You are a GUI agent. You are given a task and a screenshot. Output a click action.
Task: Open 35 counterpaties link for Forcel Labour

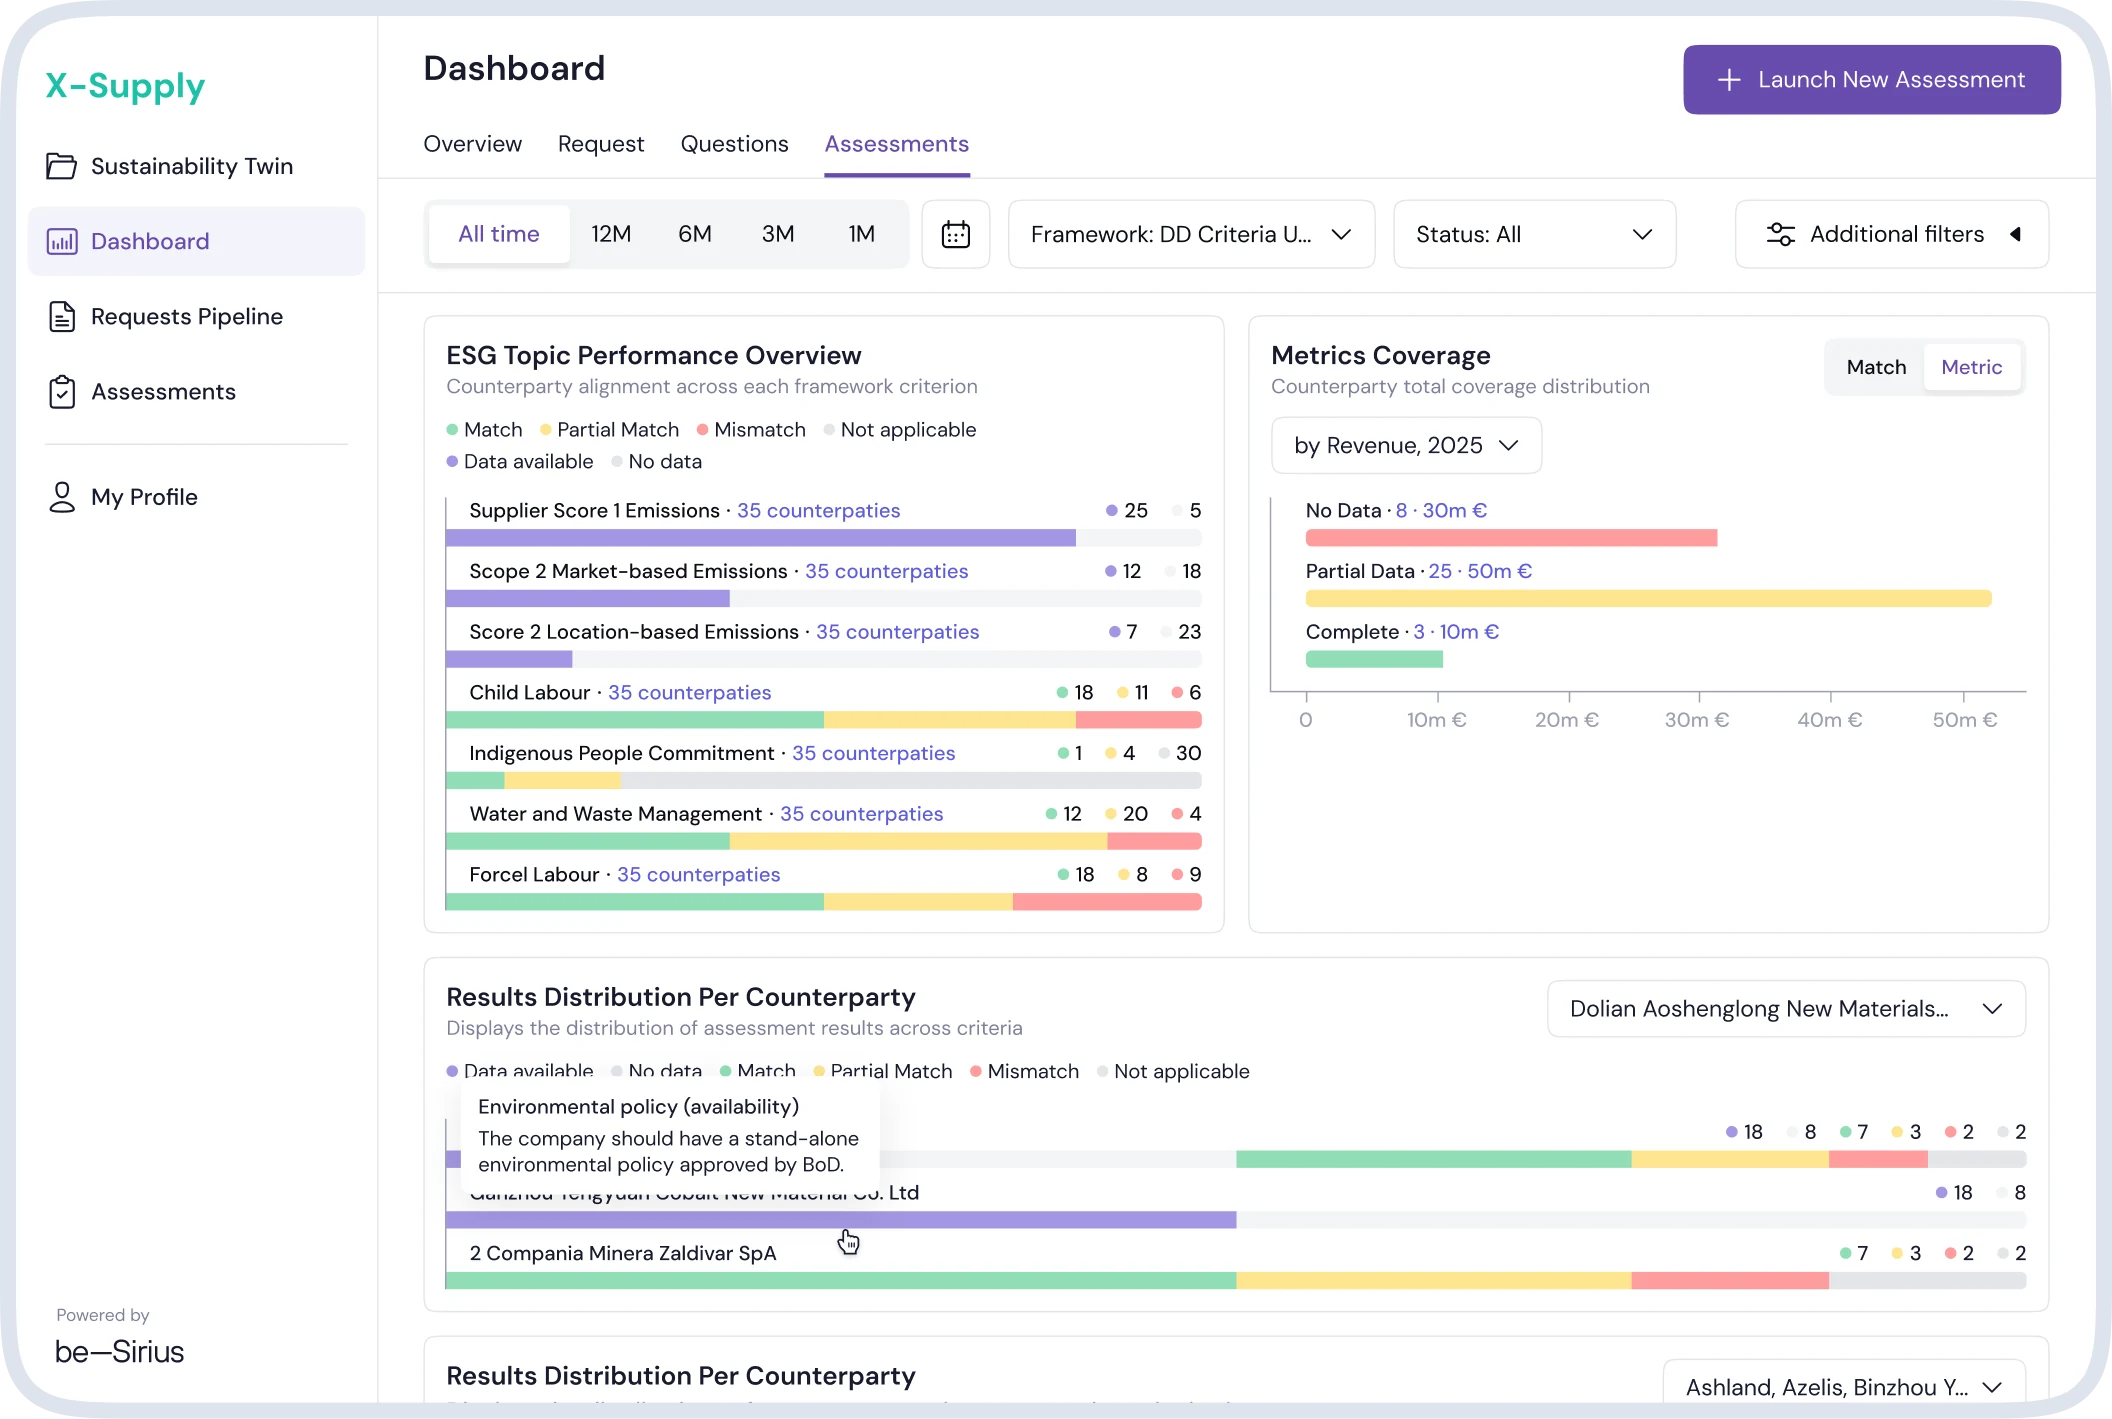pos(698,874)
